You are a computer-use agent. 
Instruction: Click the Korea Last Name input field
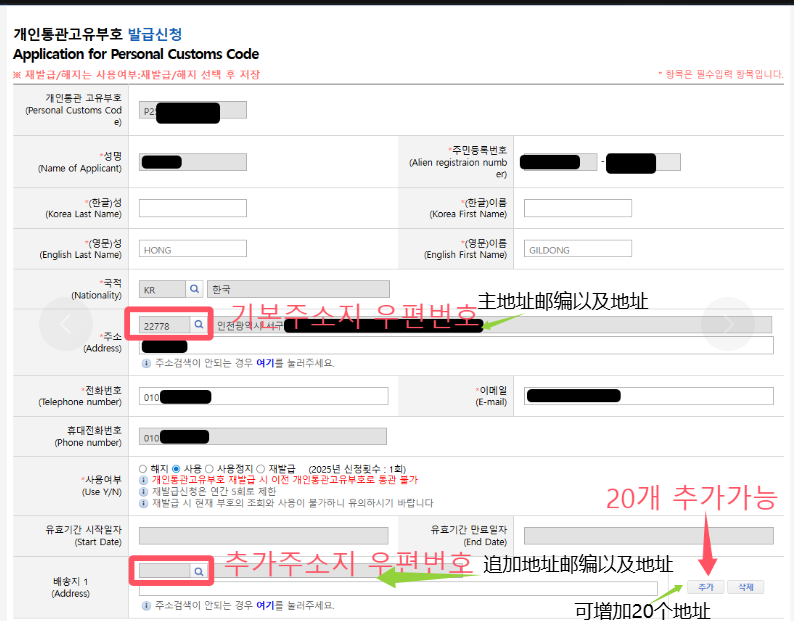(x=192, y=208)
